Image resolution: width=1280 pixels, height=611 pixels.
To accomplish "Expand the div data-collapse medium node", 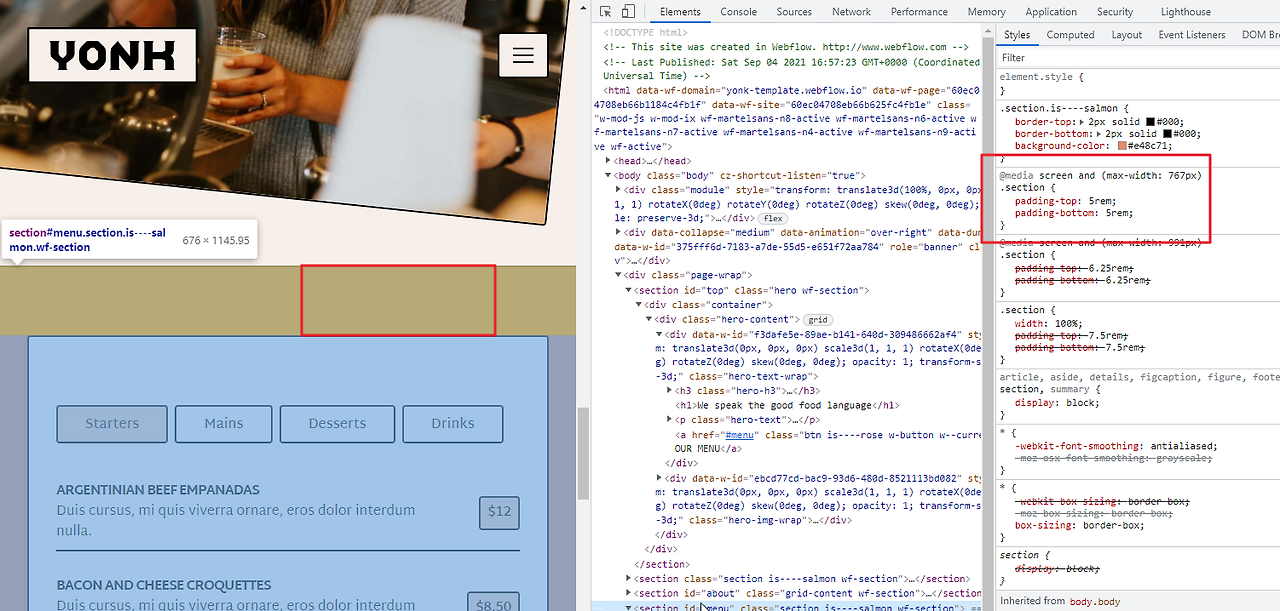I will coord(618,232).
